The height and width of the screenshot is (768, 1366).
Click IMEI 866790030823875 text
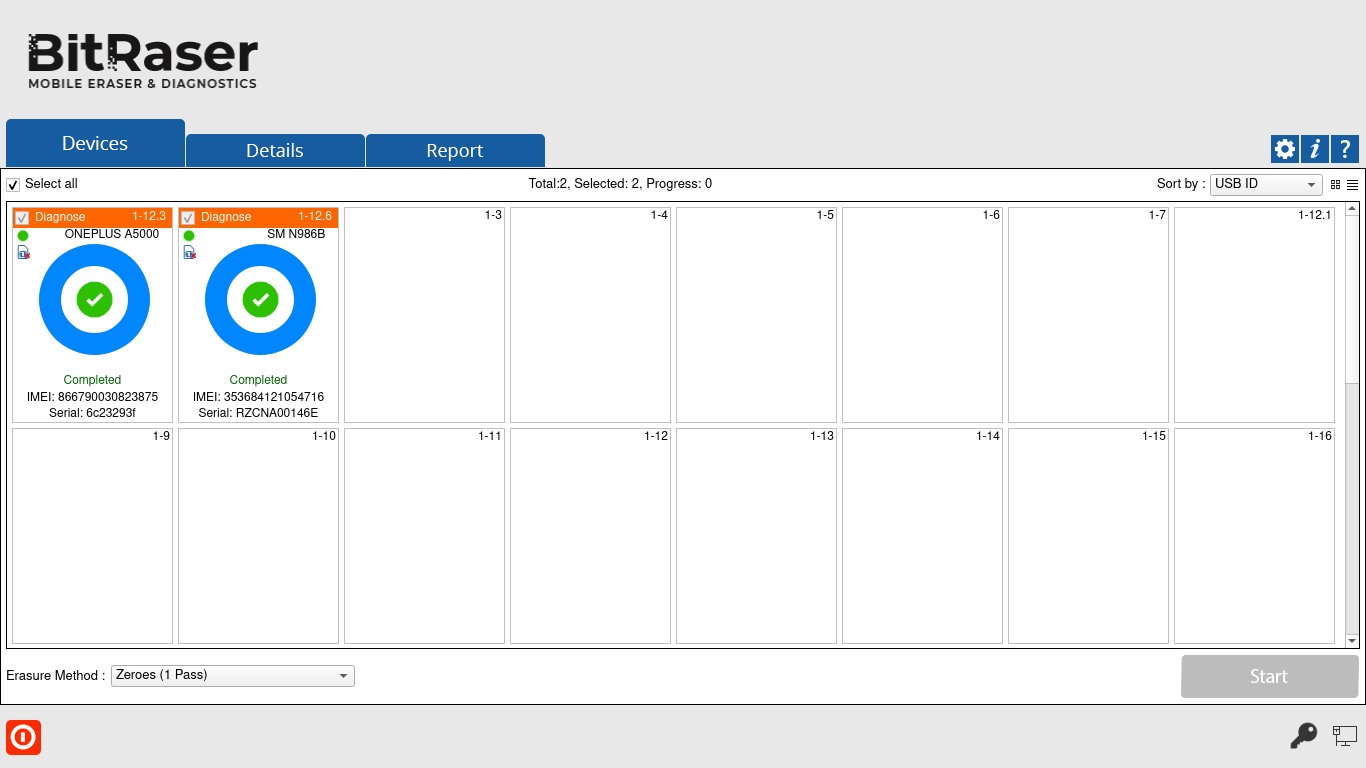coord(92,397)
